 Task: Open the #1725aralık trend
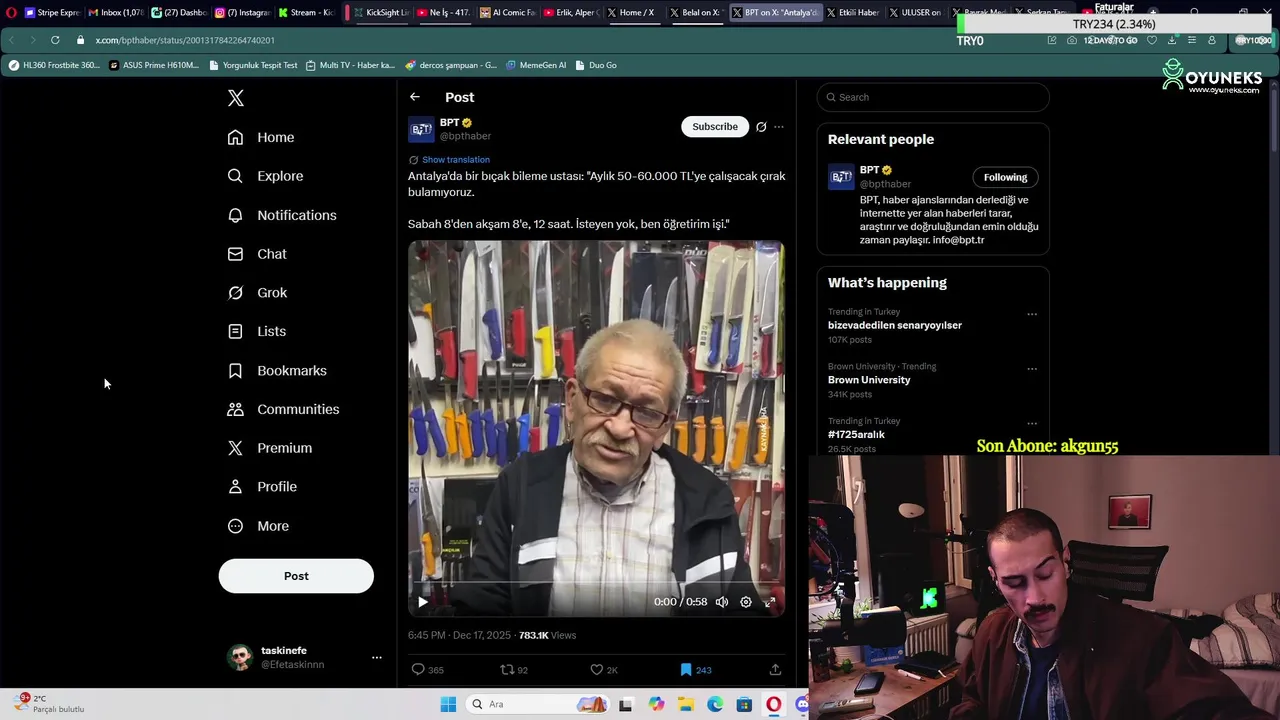pyautogui.click(x=856, y=435)
